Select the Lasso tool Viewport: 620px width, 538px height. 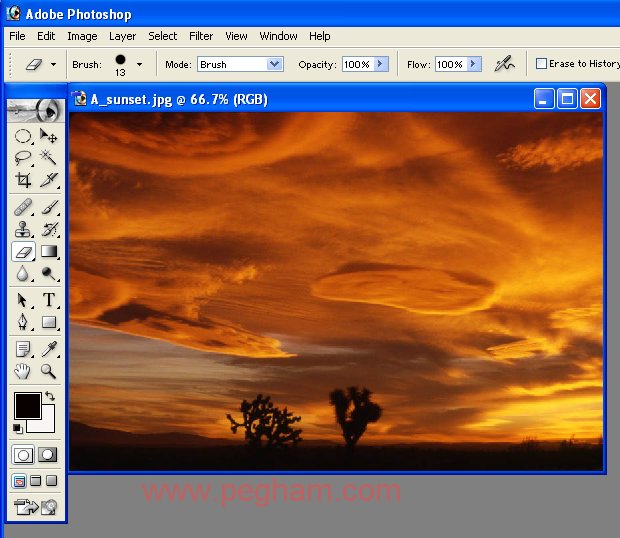coord(23,158)
